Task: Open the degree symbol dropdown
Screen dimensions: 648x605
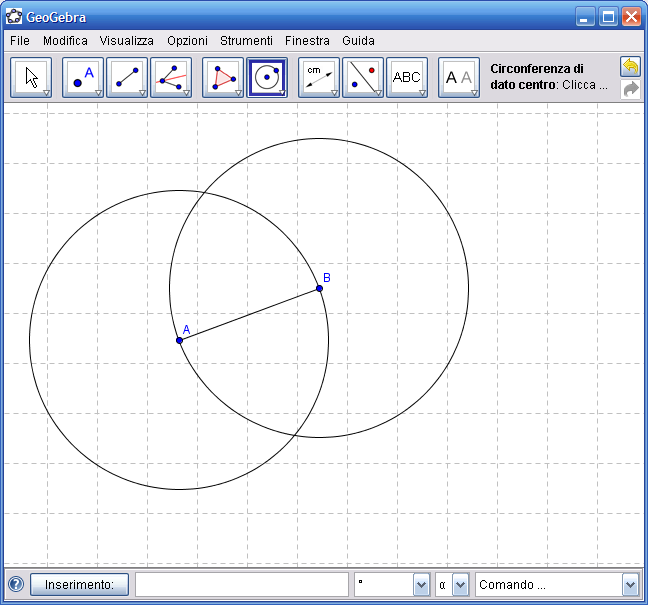Action: [x=421, y=585]
